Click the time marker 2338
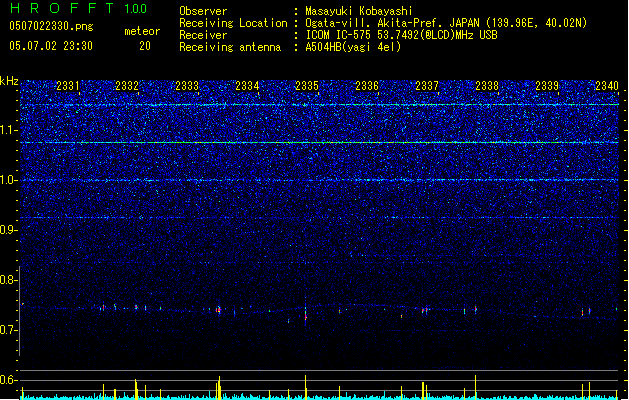This screenshot has width=629, height=400. click(487, 85)
